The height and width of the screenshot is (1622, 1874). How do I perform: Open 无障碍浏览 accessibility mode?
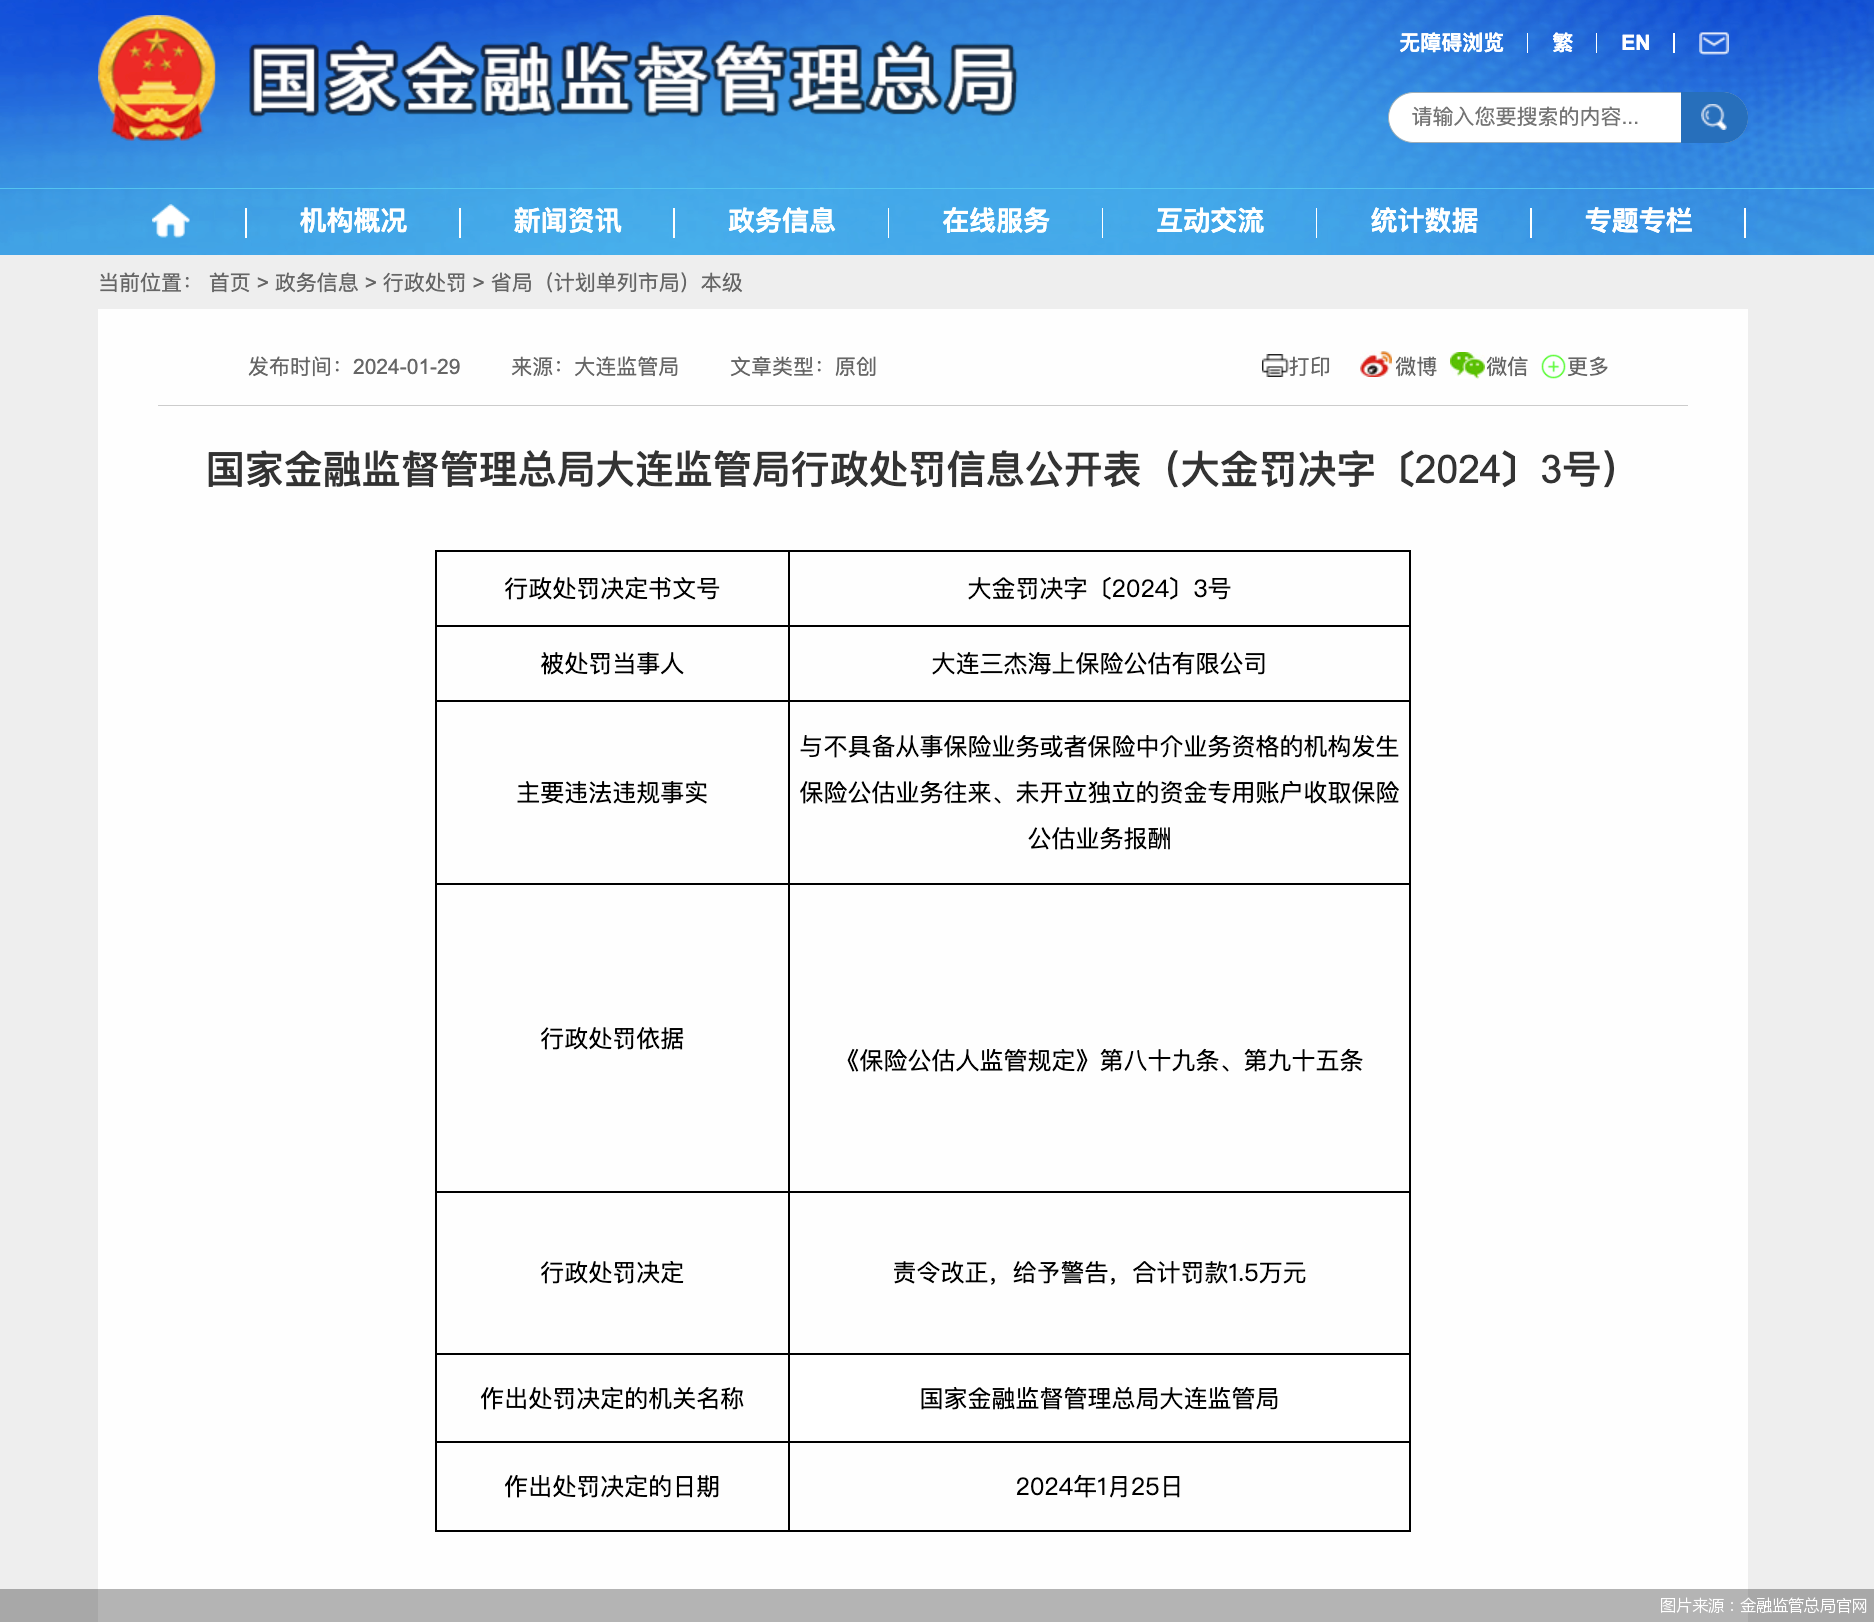[x=1451, y=43]
